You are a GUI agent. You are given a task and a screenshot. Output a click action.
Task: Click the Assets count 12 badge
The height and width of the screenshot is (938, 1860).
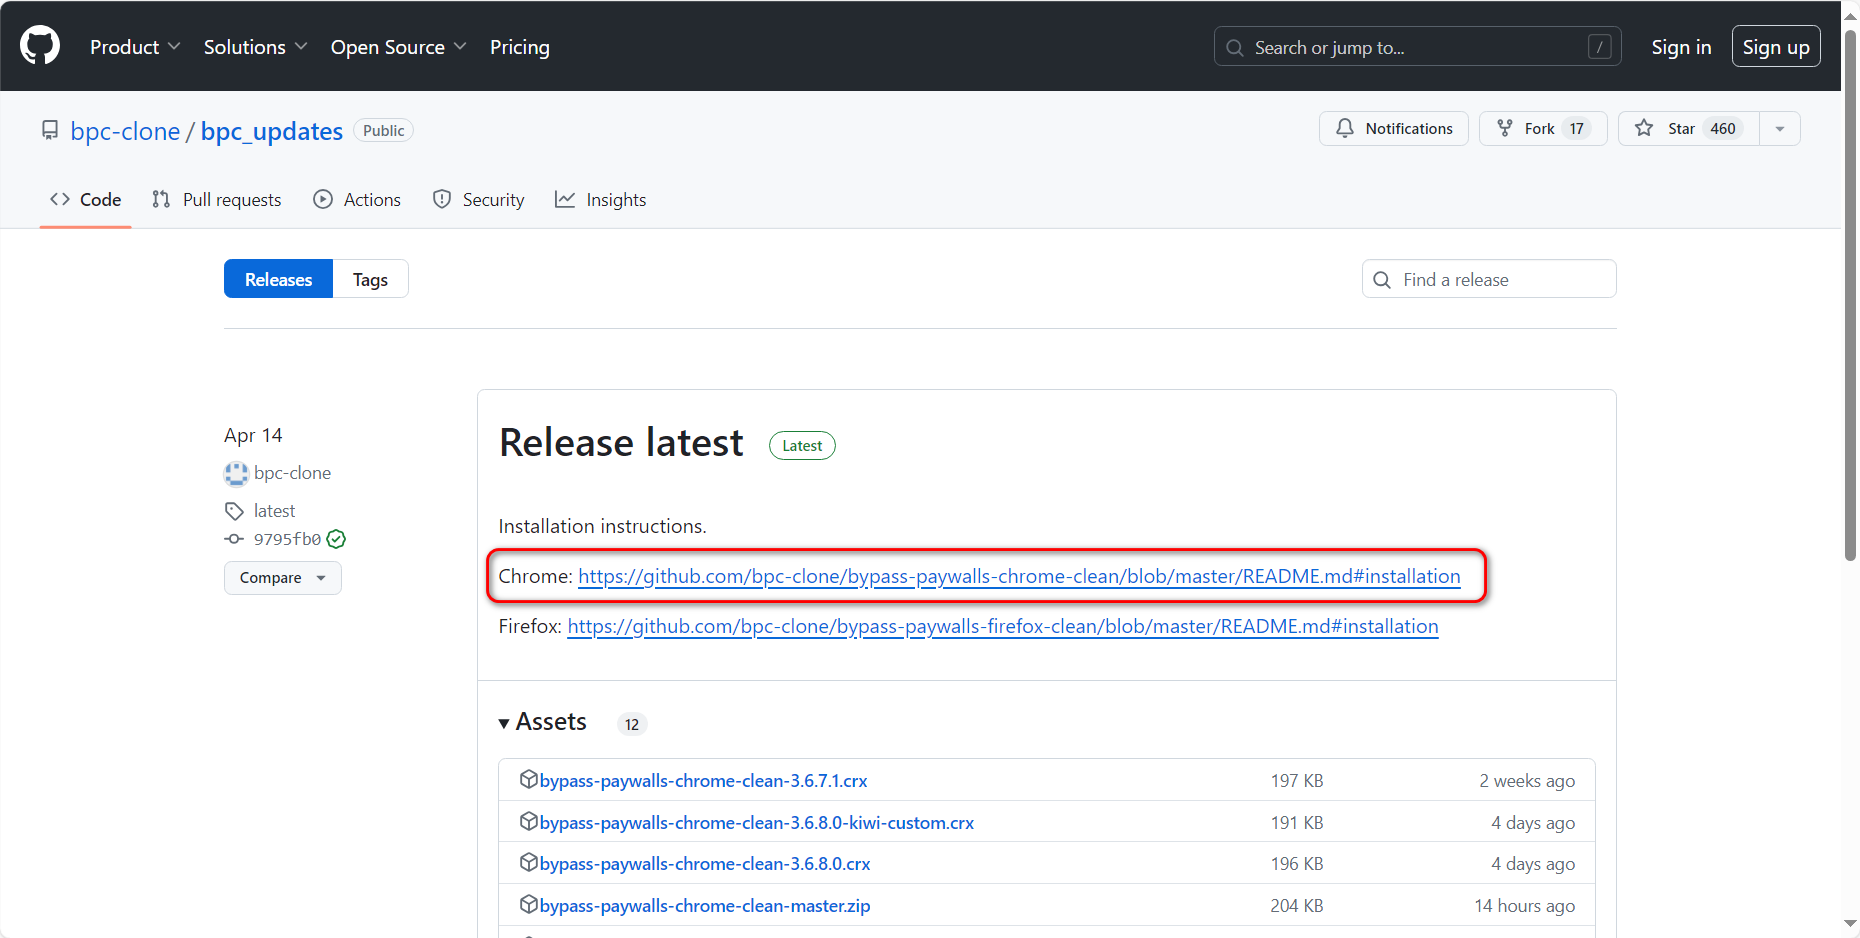click(632, 724)
